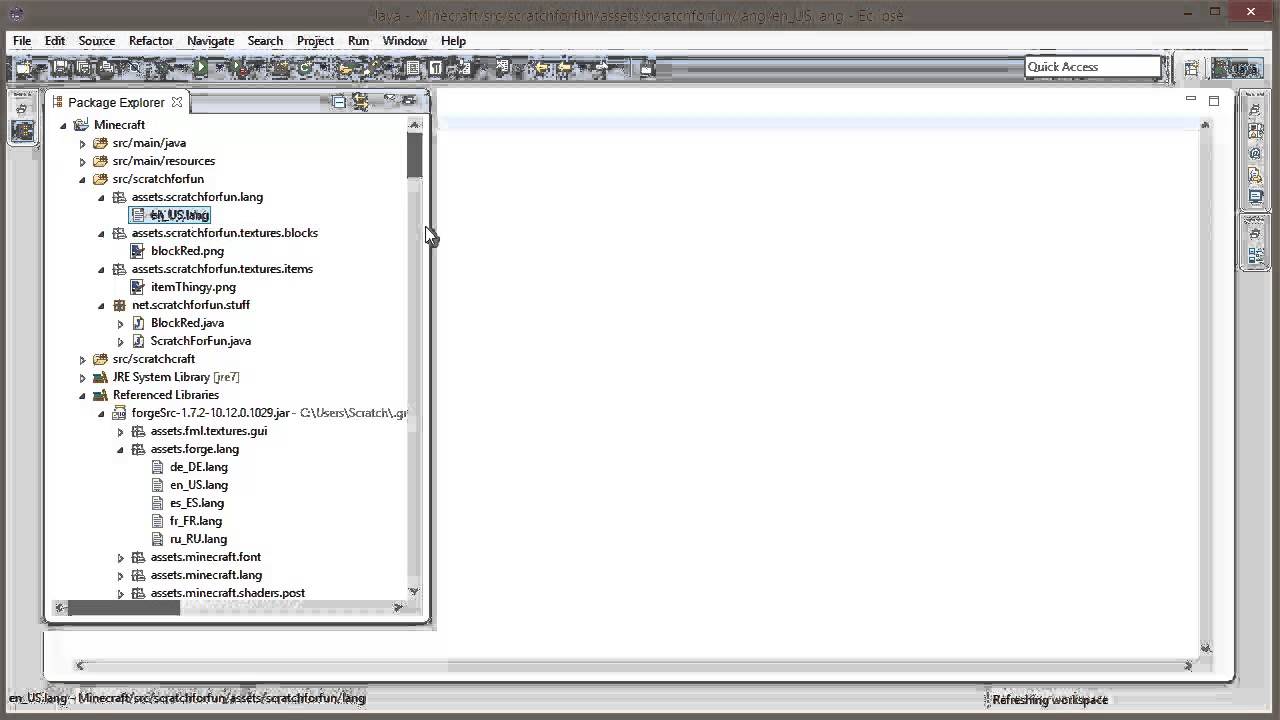1280x720 pixels.
Task: Restore the Outline trim stack
Action: click(1255, 234)
